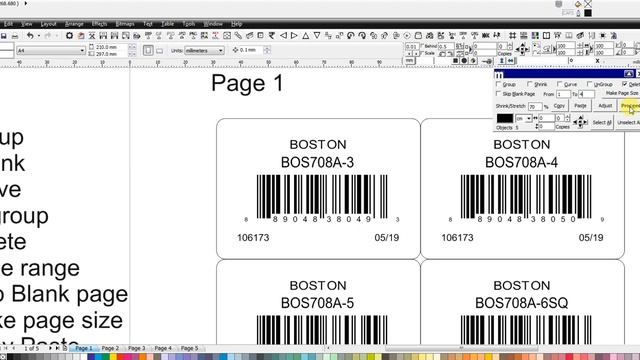This screenshot has width=640, height=360.
Task: Click the print icon in toolbar
Action: (15, 36)
